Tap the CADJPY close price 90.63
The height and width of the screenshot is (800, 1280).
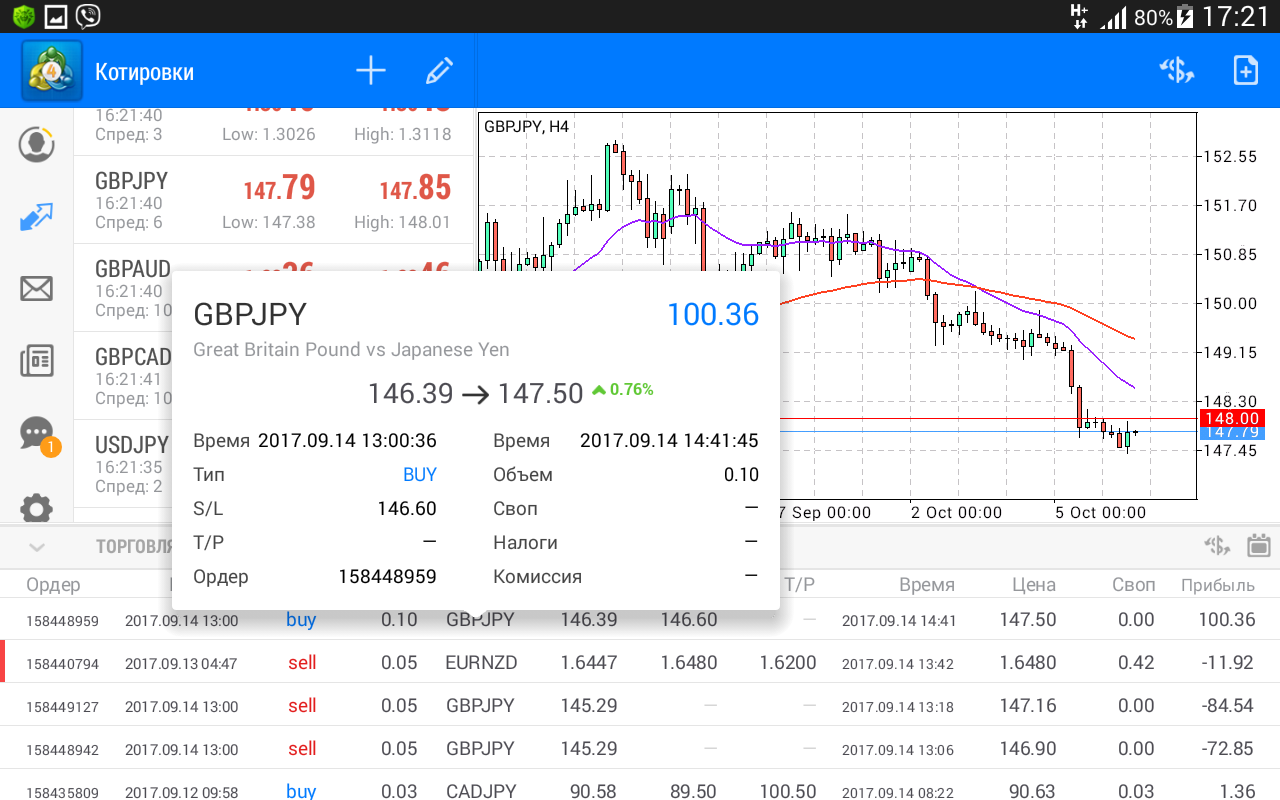click(1033, 791)
